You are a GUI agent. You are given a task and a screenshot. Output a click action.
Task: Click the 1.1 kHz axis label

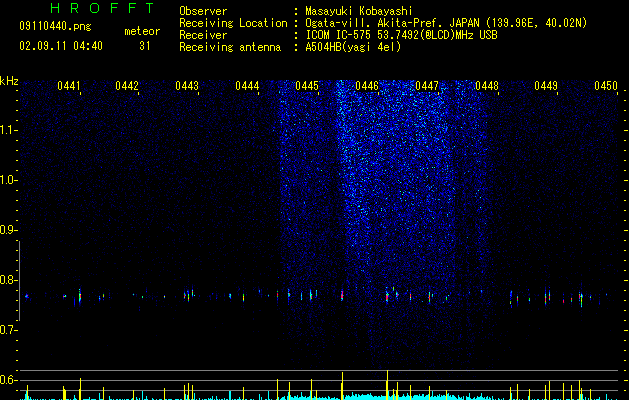(x=8, y=130)
